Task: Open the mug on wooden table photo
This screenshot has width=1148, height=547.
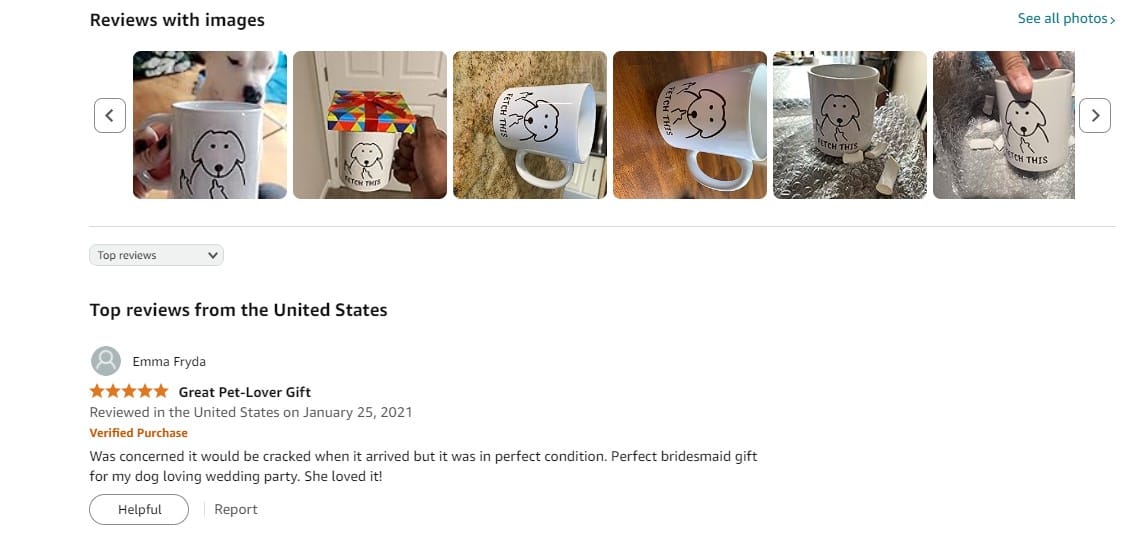Action: pyautogui.click(x=690, y=124)
